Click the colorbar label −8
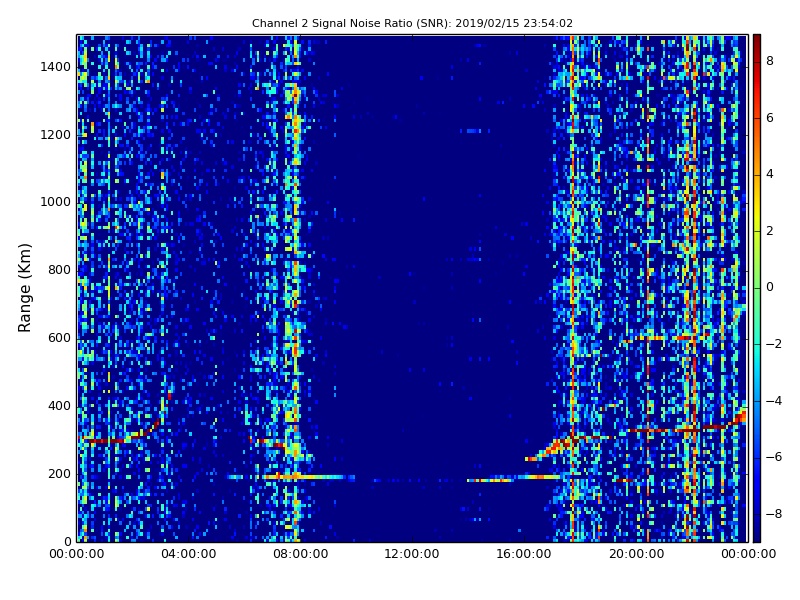 [x=774, y=514]
